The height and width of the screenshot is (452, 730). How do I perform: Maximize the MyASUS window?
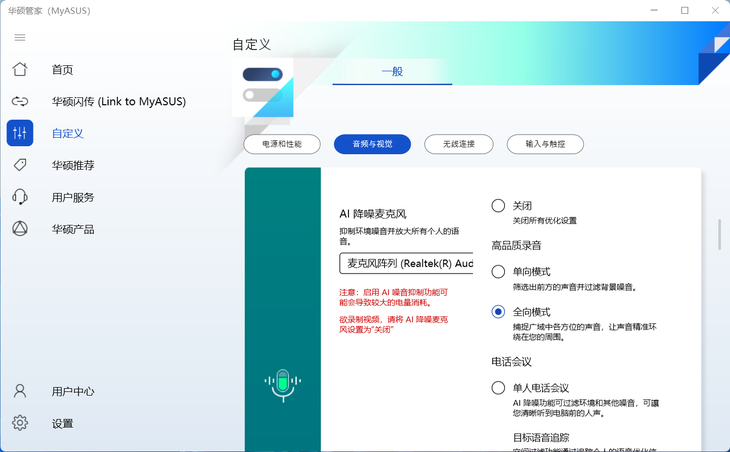(x=684, y=10)
